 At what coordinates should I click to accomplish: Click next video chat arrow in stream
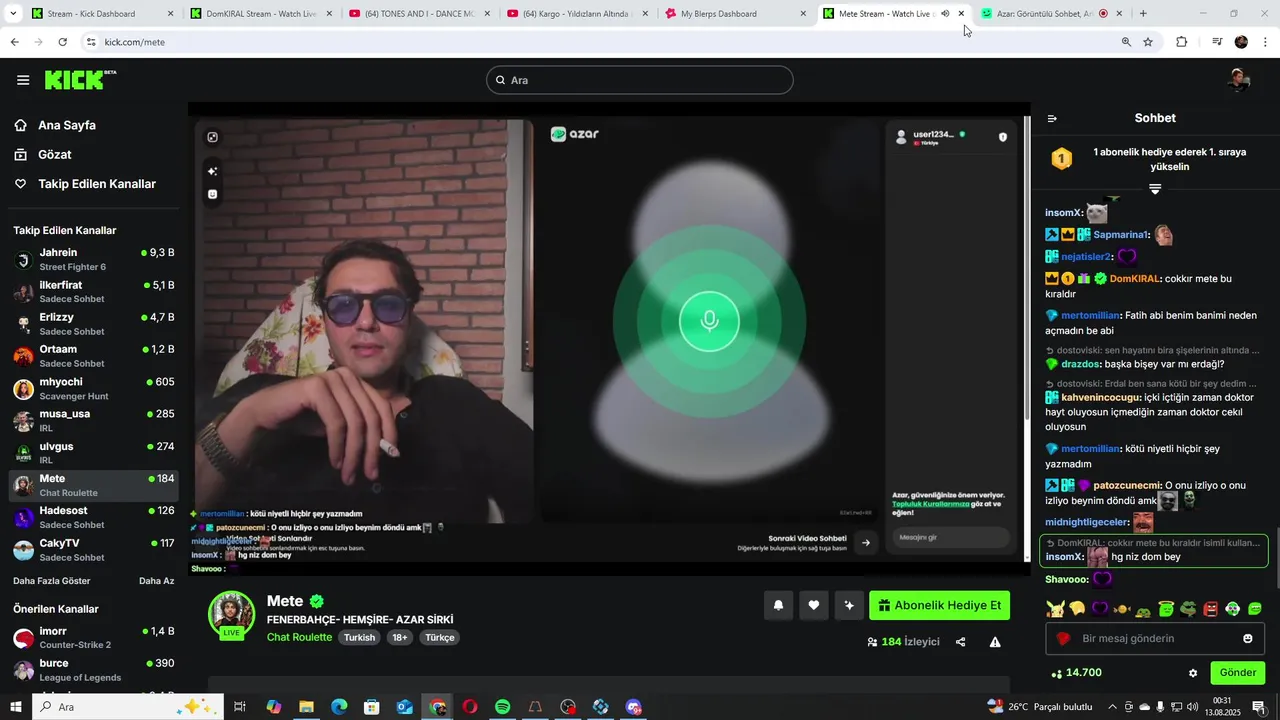(866, 543)
